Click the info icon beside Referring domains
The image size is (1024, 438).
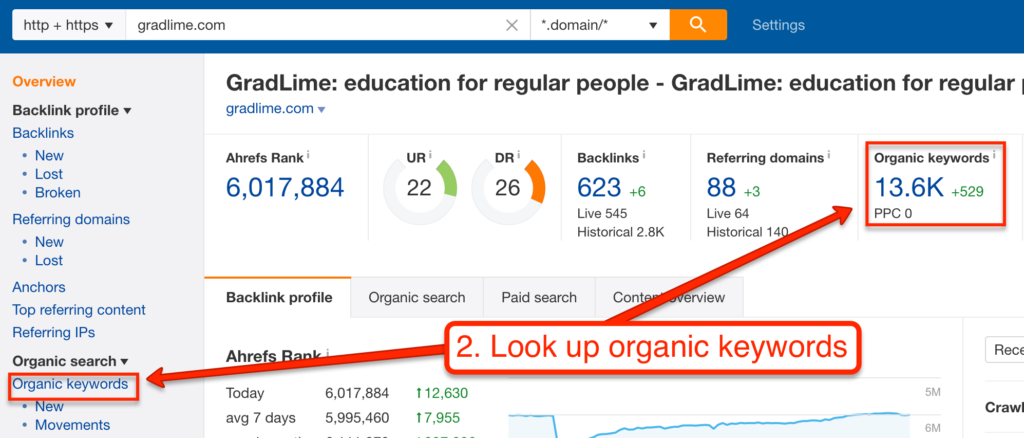pos(829,156)
